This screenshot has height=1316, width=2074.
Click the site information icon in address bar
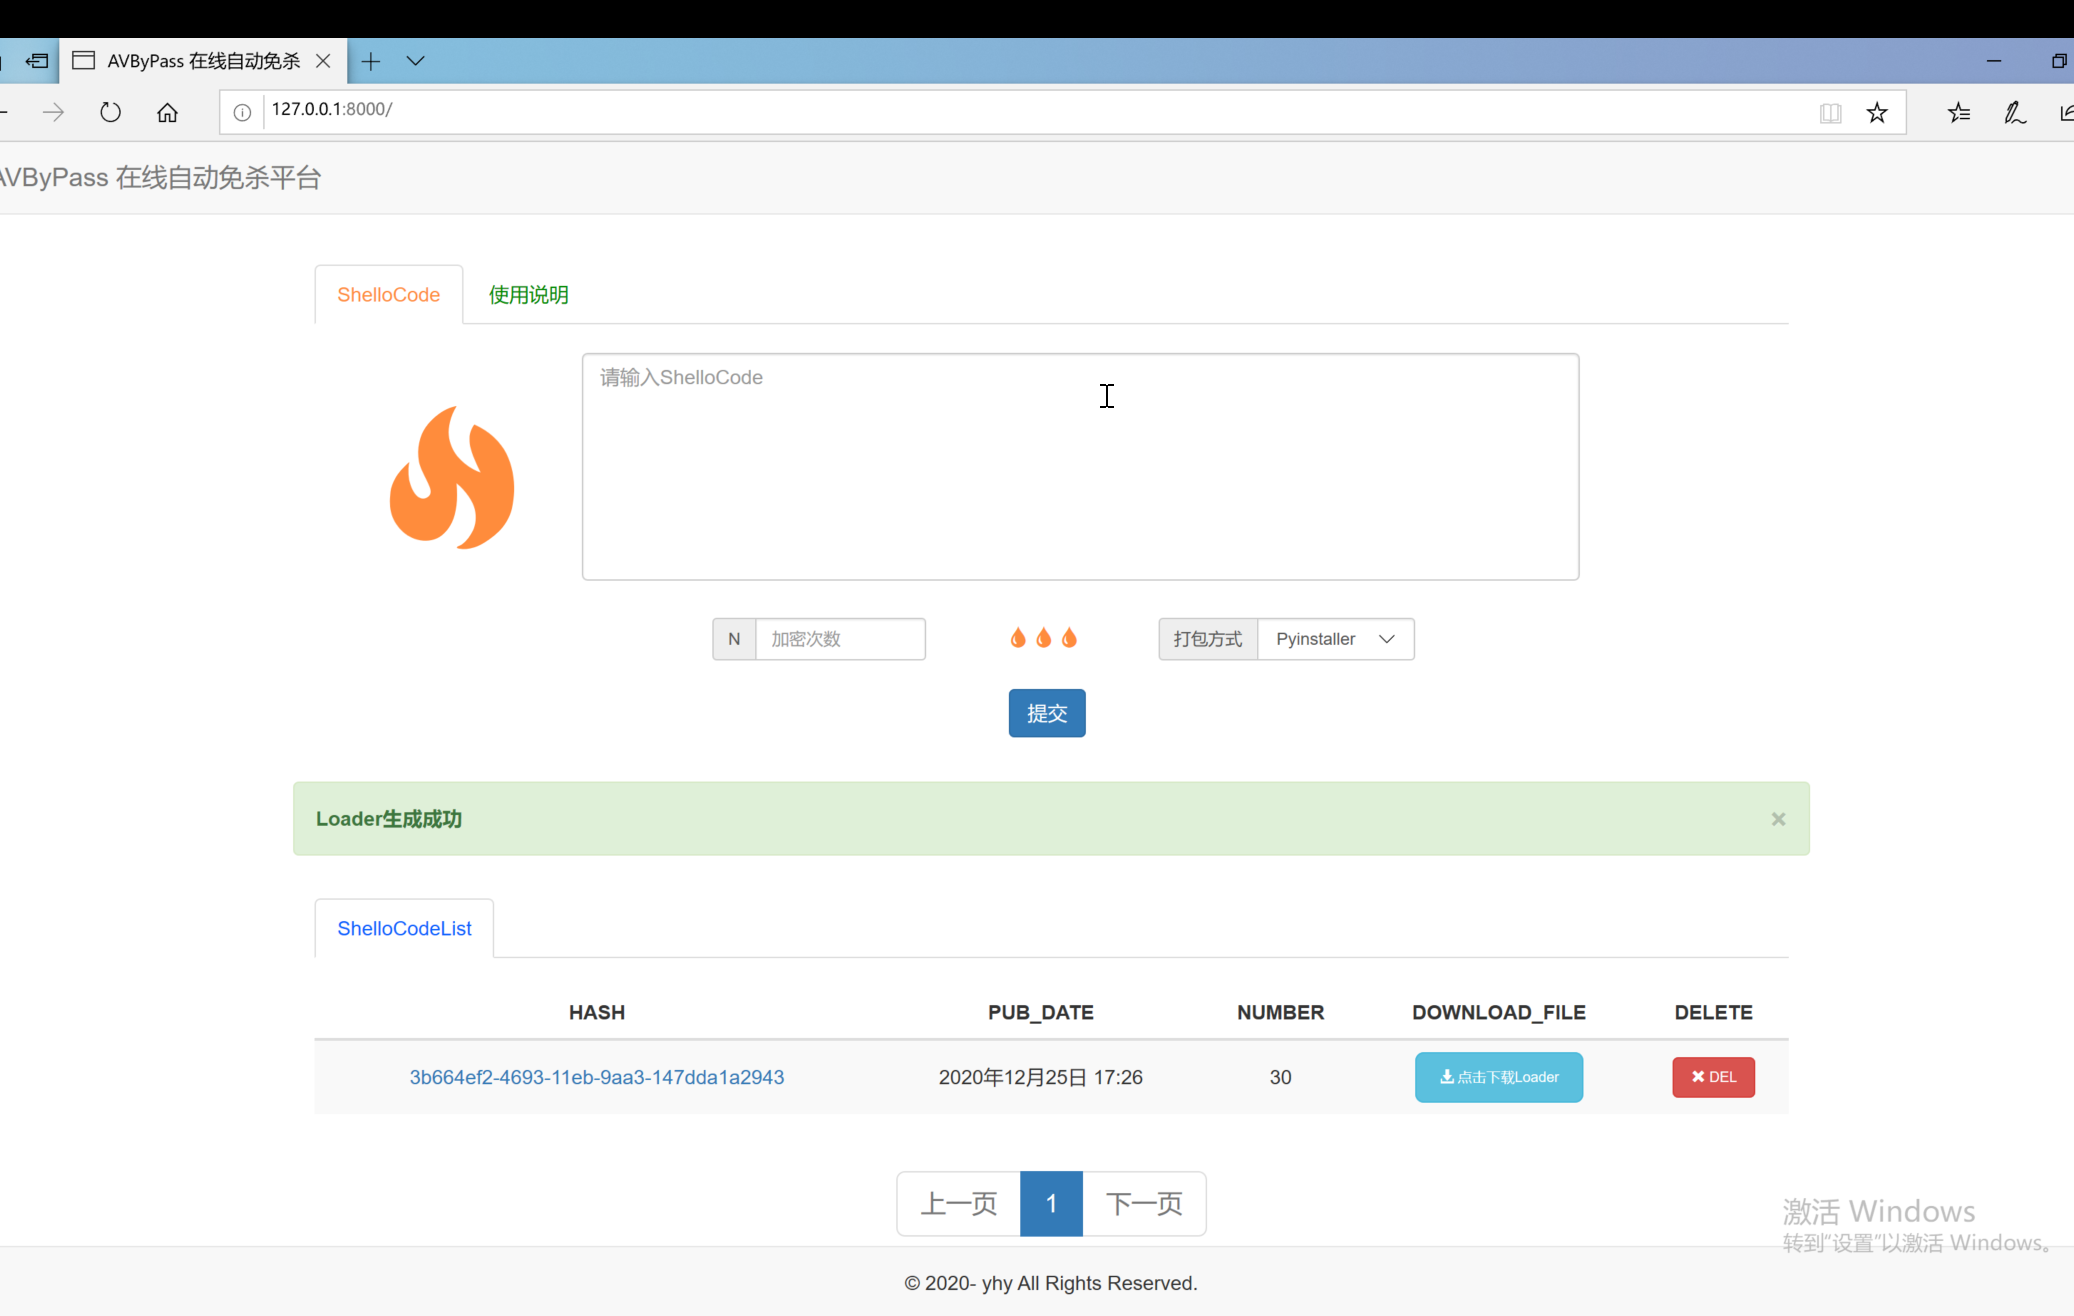point(242,112)
